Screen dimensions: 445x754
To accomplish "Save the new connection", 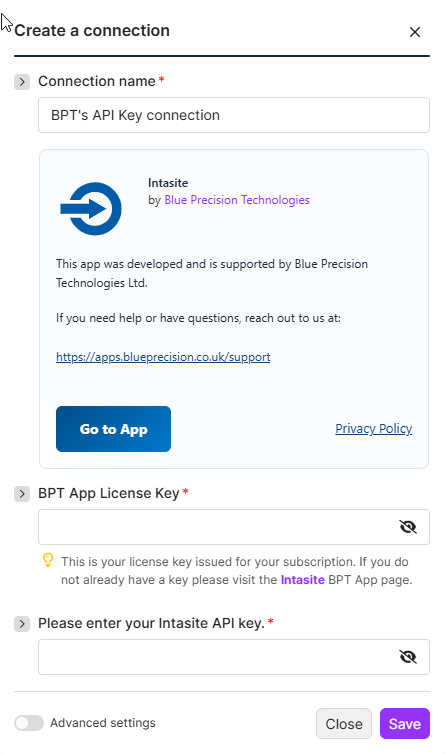I will click(405, 724).
